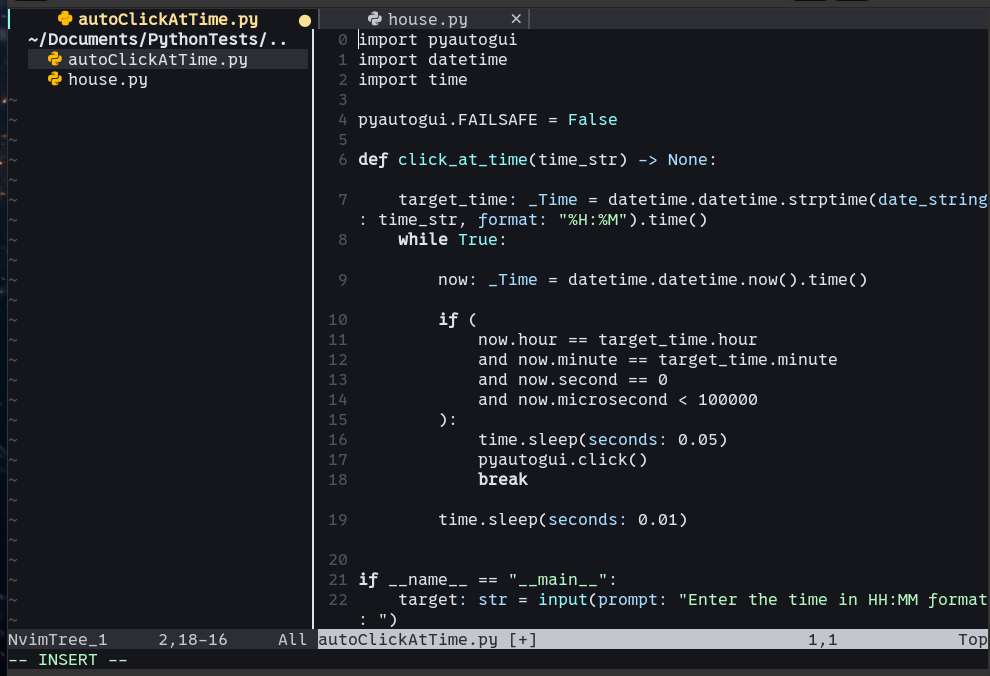Click Python icon beside autoClickAtTime.py in tree

point(55,59)
